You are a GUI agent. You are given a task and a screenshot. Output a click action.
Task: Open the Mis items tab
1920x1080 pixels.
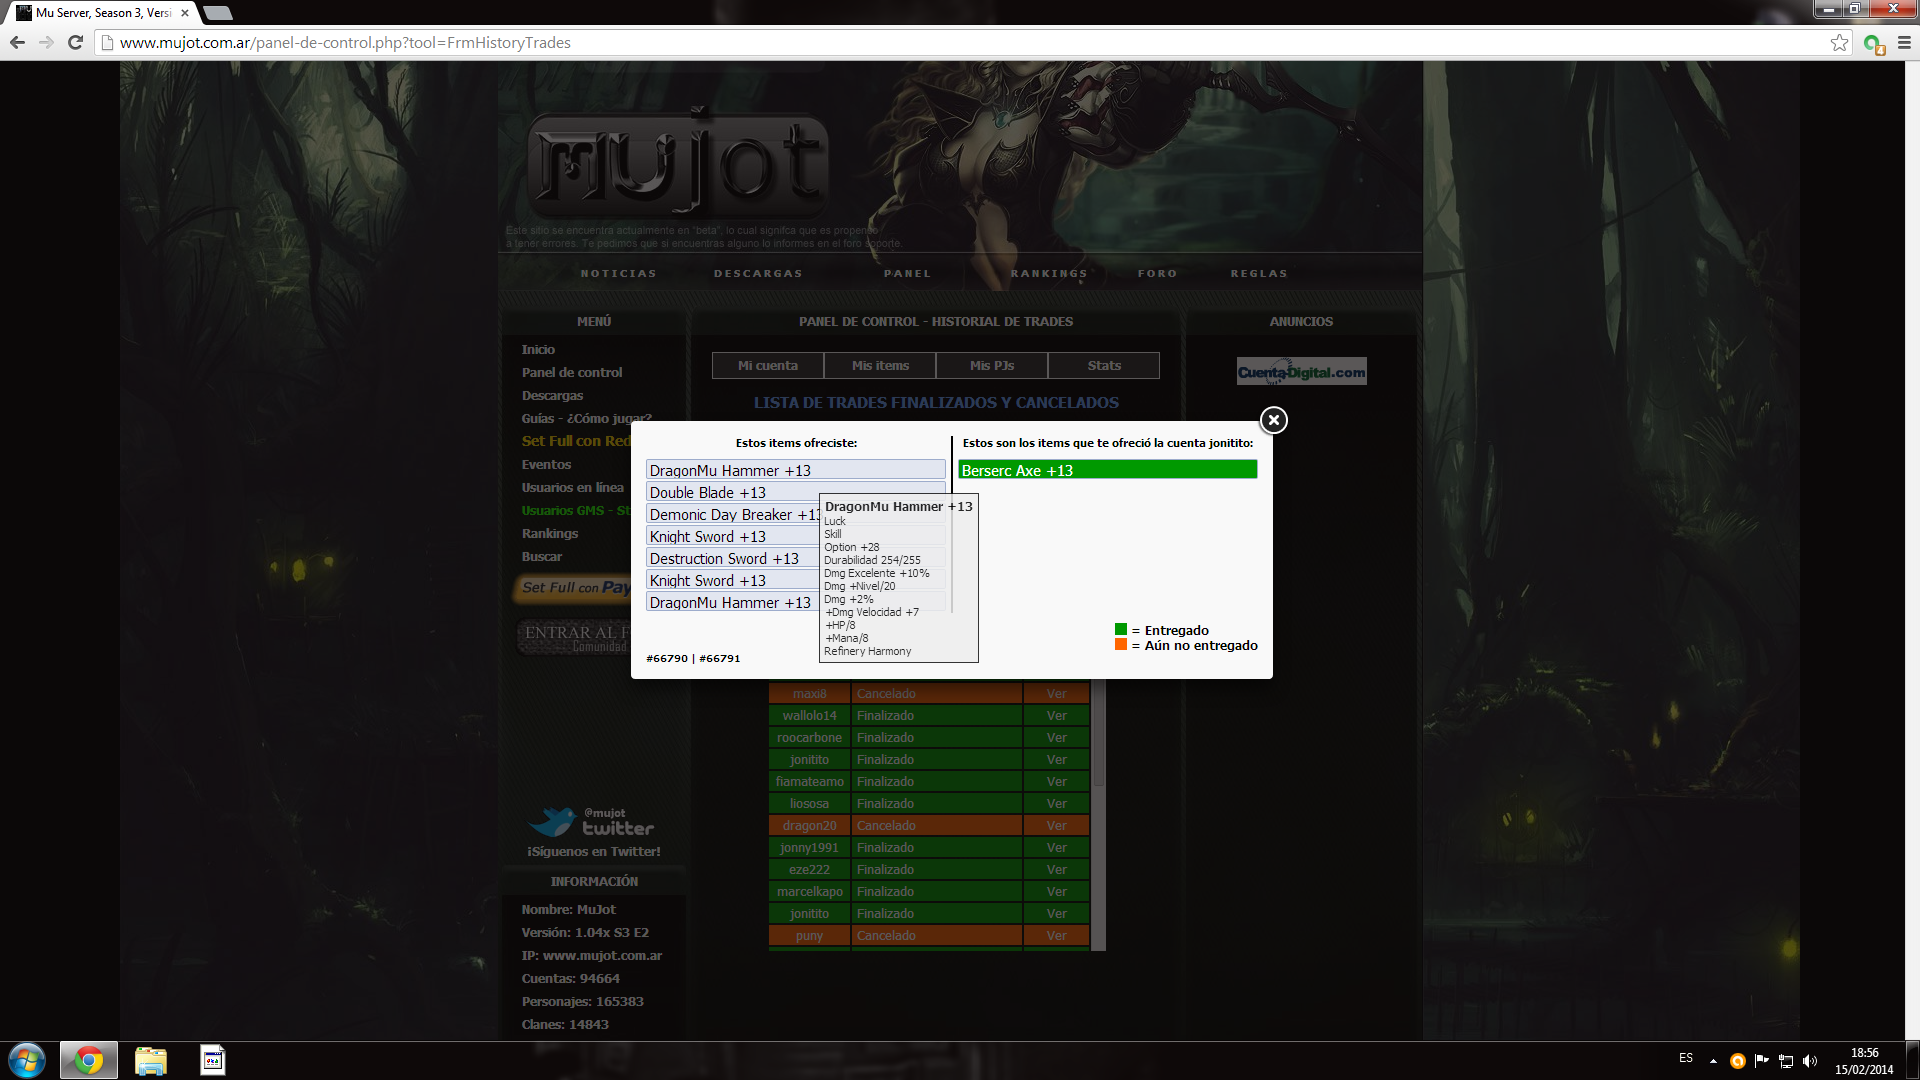tap(880, 366)
